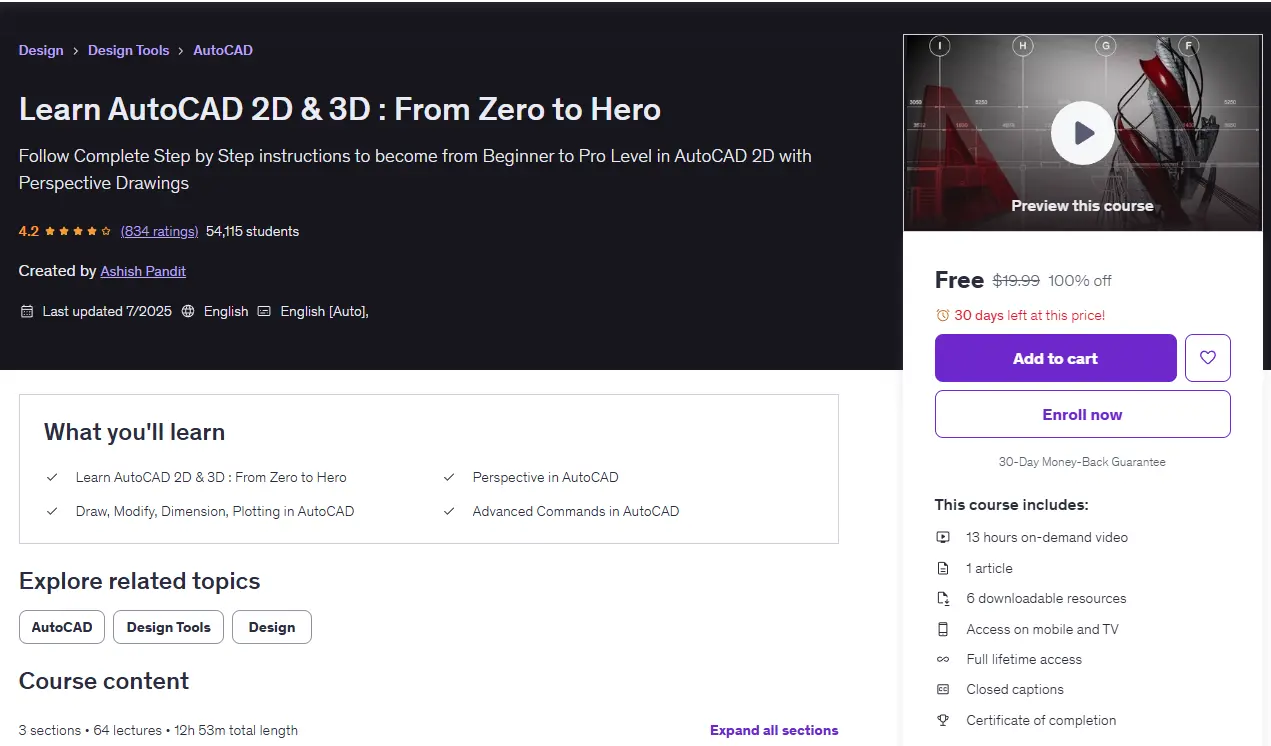This screenshot has width=1271, height=746.
Task: Click the article document icon
Action: coord(943,568)
